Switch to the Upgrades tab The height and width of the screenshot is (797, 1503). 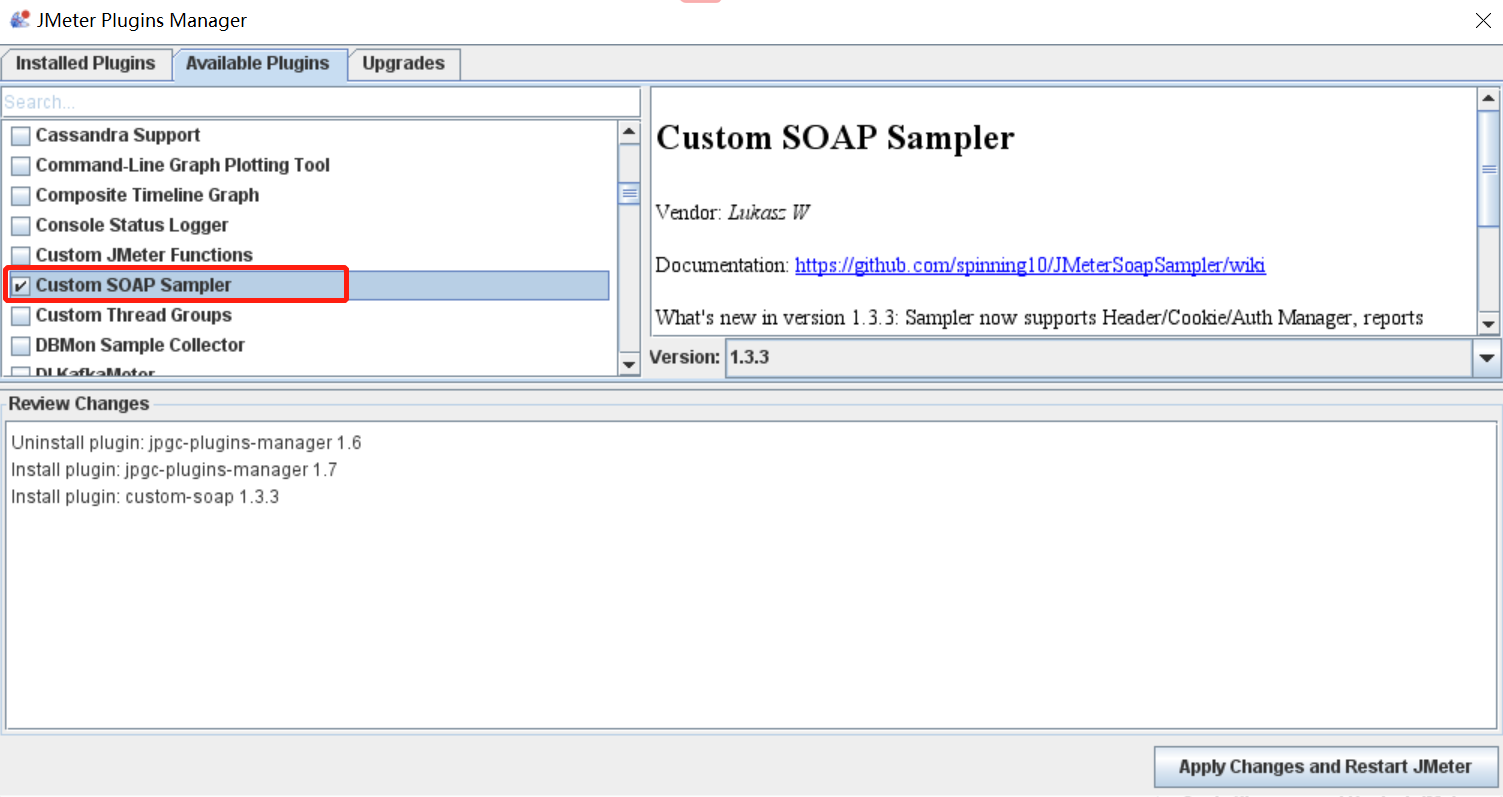[403, 64]
